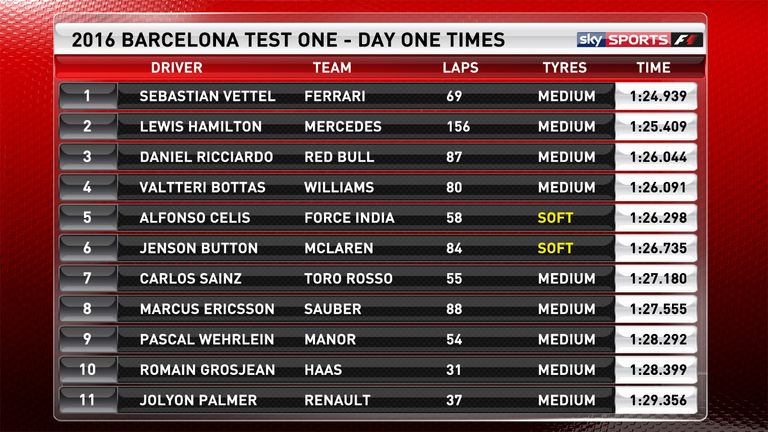This screenshot has width=768, height=432.
Task: Click the HAAS team entry
Action: coord(323,369)
